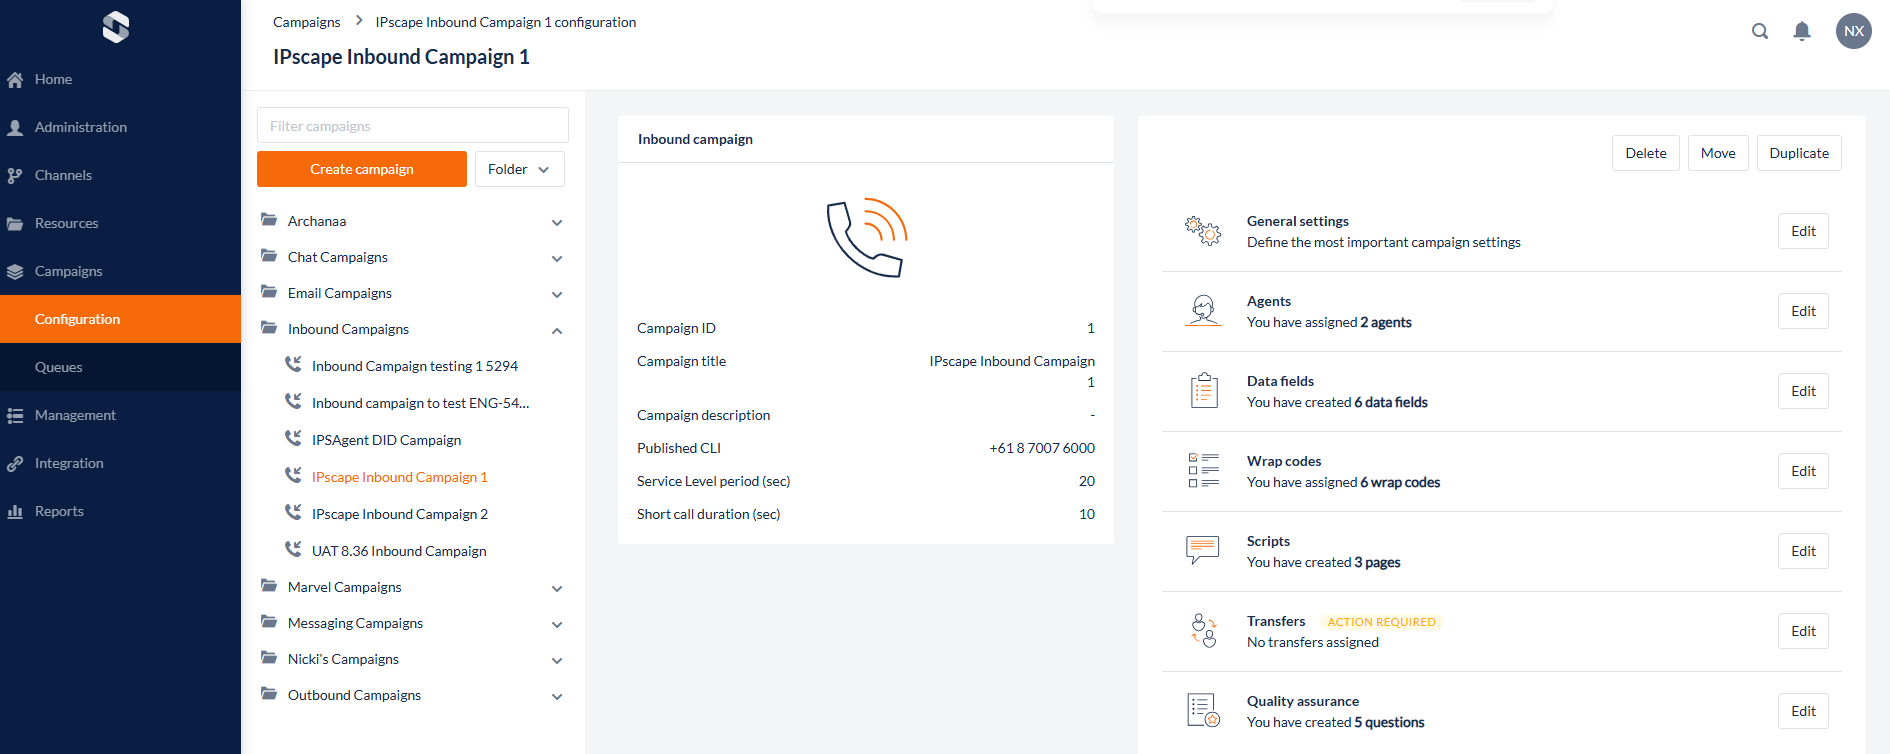The height and width of the screenshot is (754, 1890).
Task: Click the Campaigns layers icon
Action: tap(15, 271)
